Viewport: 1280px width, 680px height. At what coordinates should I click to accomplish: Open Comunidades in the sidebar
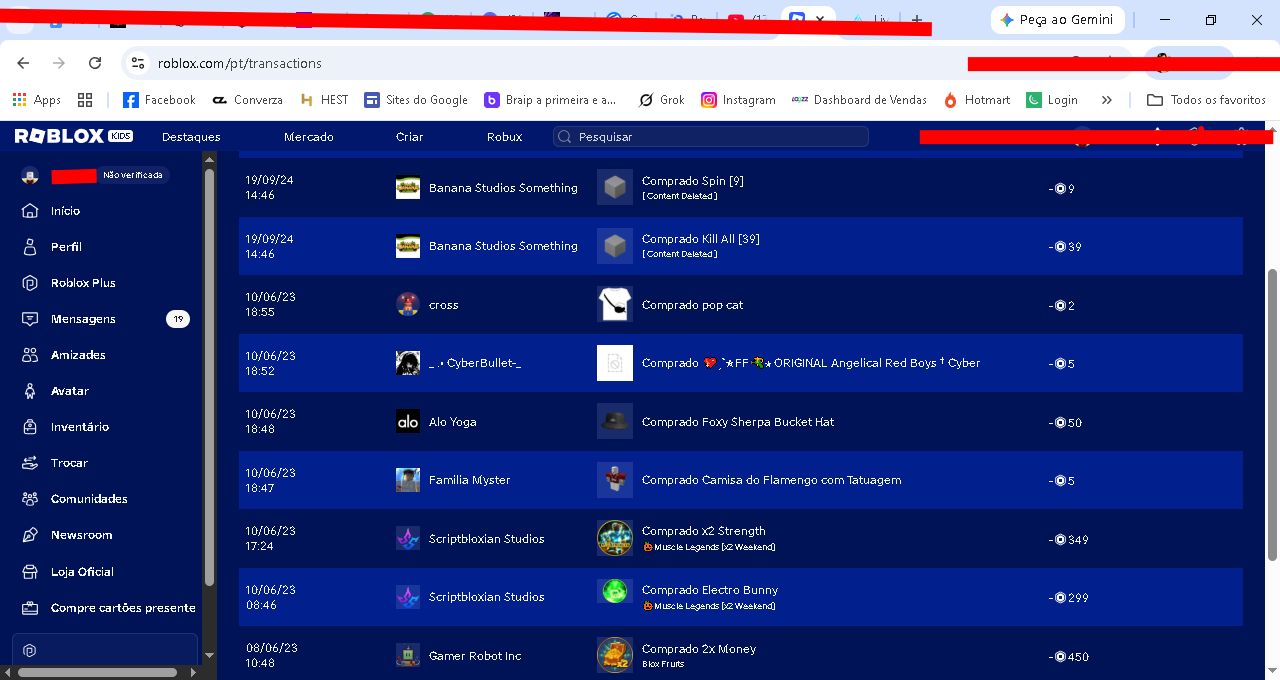tap(89, 499)
